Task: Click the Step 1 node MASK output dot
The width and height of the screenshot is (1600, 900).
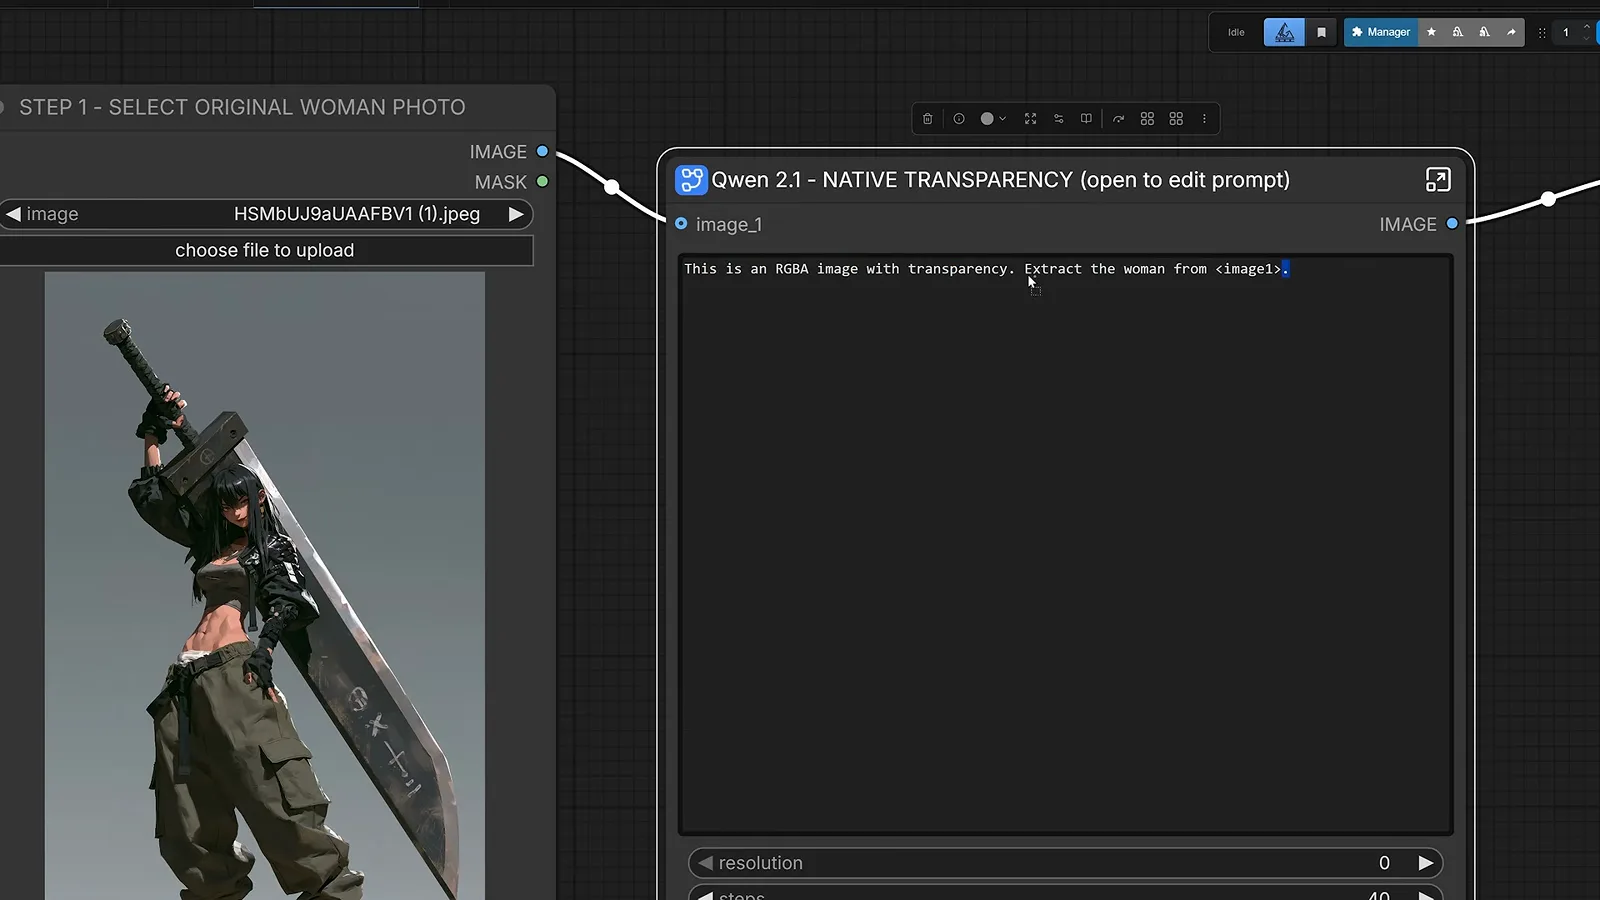Action: (x=542, y=181)
